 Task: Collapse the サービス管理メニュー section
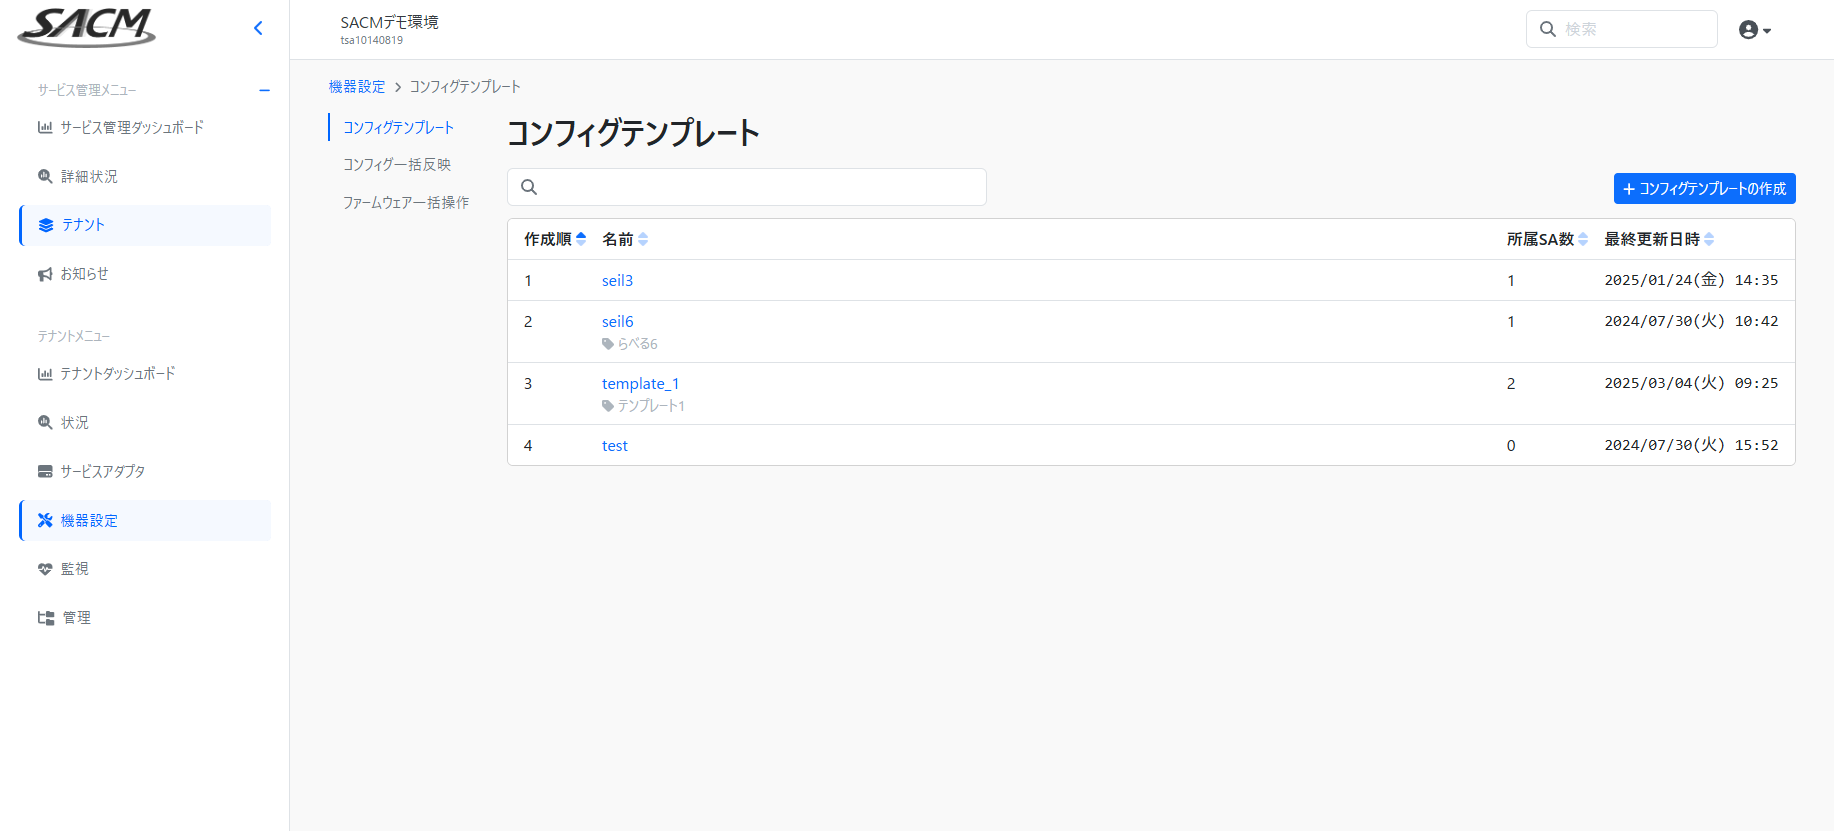tap(264, 90)
